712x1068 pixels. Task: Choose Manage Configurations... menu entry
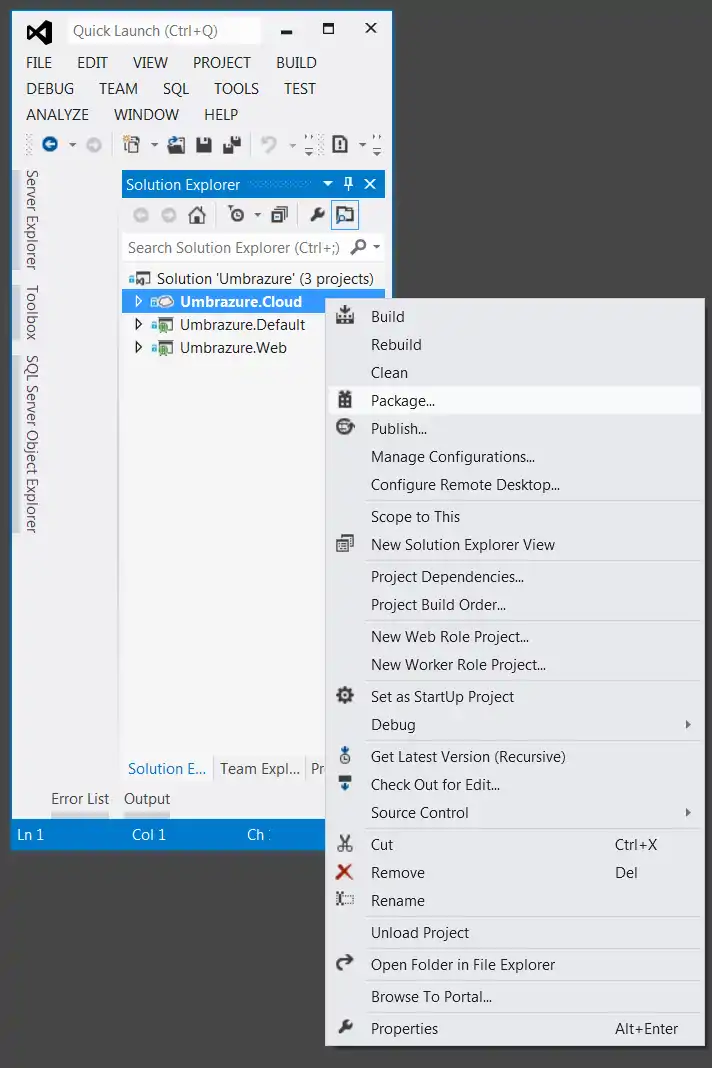514,456
